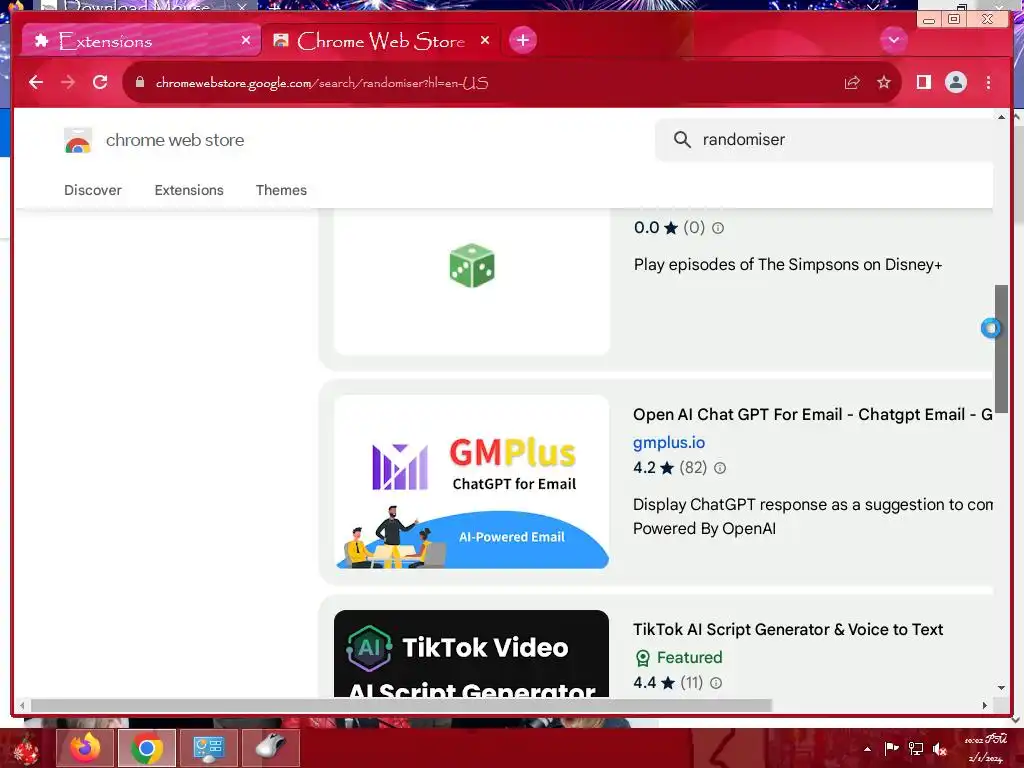1024x768 pixels.
Task: Open the Themes section
Action: 281,190
